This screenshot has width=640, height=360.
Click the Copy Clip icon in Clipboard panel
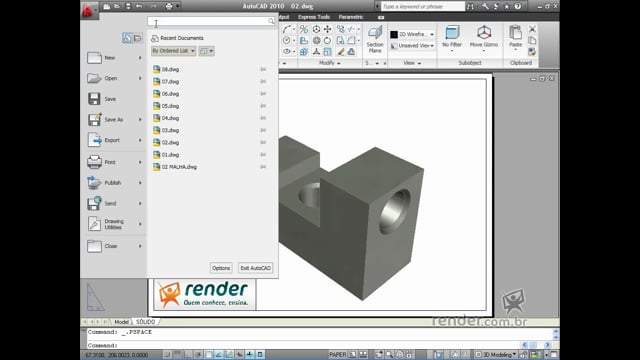(x=532, y=40)
